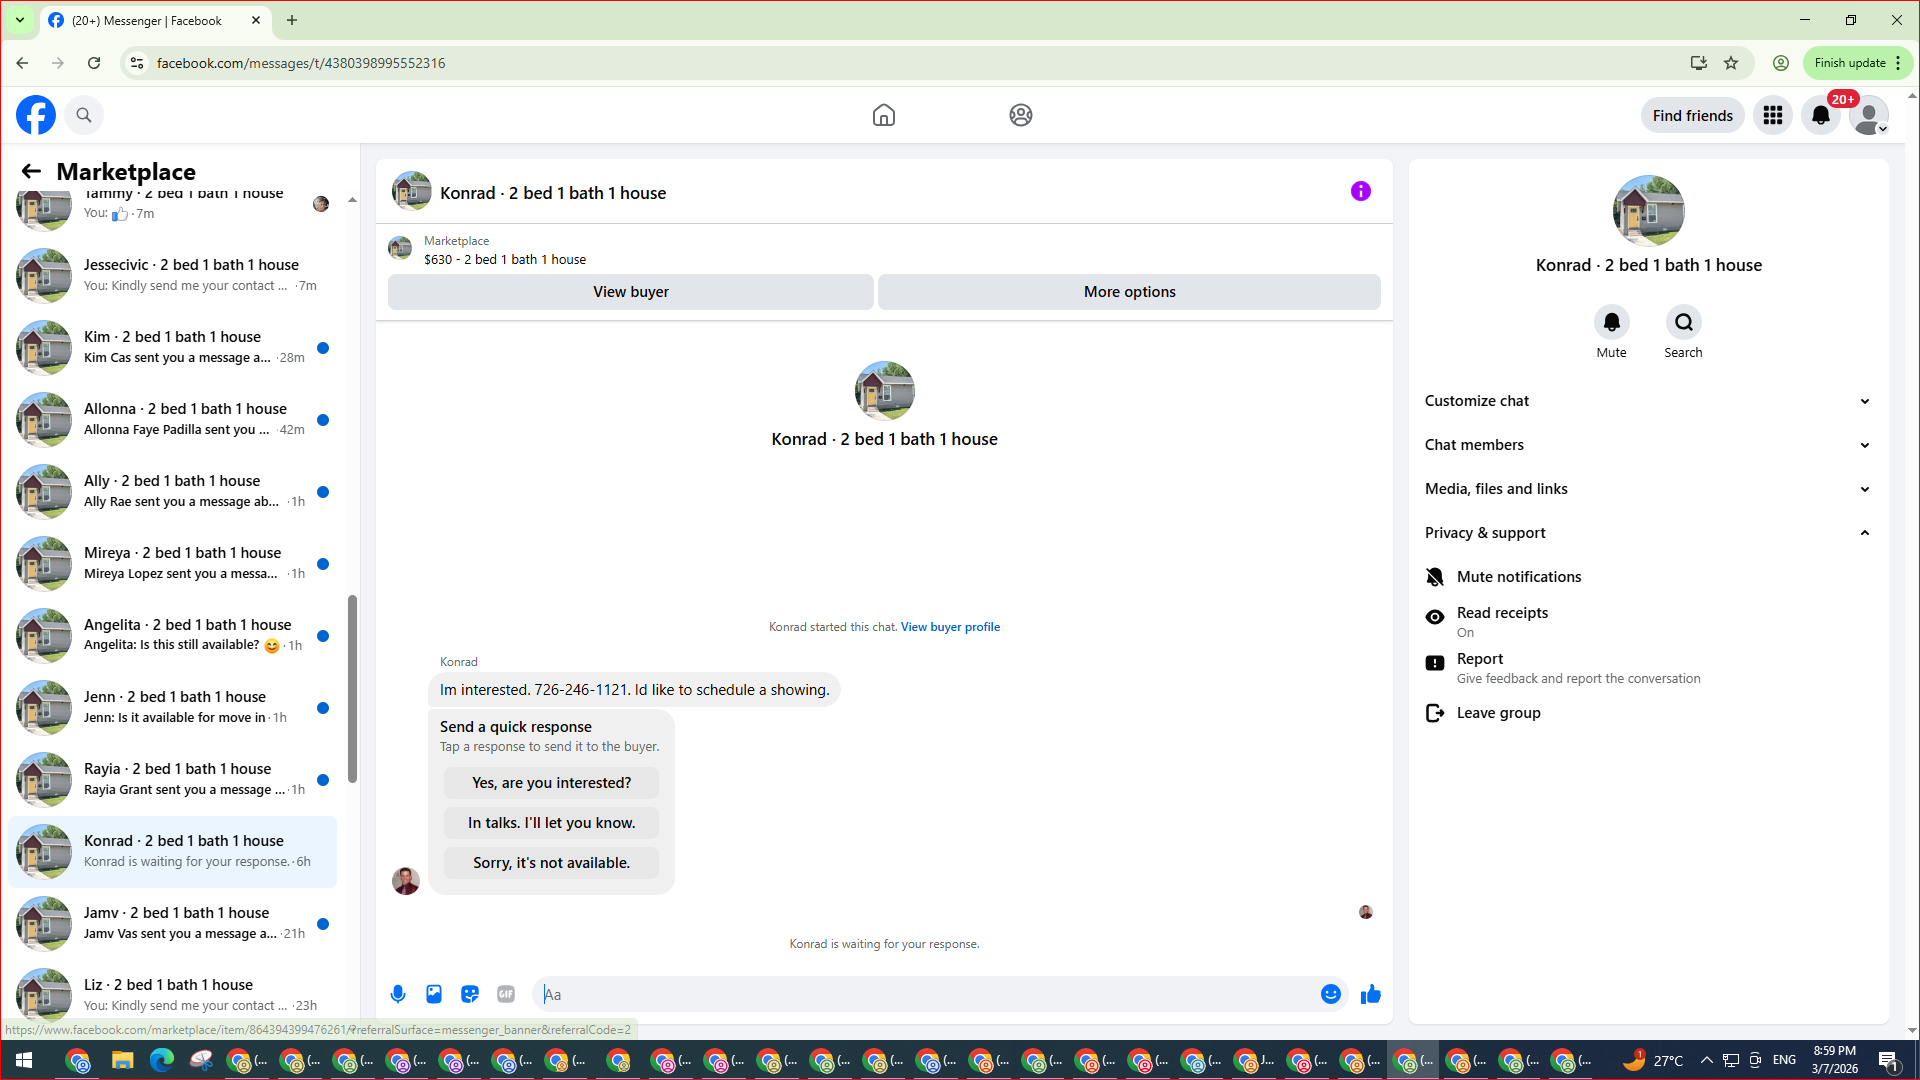Open Rayia's conversation
The image size is (1920, 1080).
pyautogui.click(x=173, y=780)
